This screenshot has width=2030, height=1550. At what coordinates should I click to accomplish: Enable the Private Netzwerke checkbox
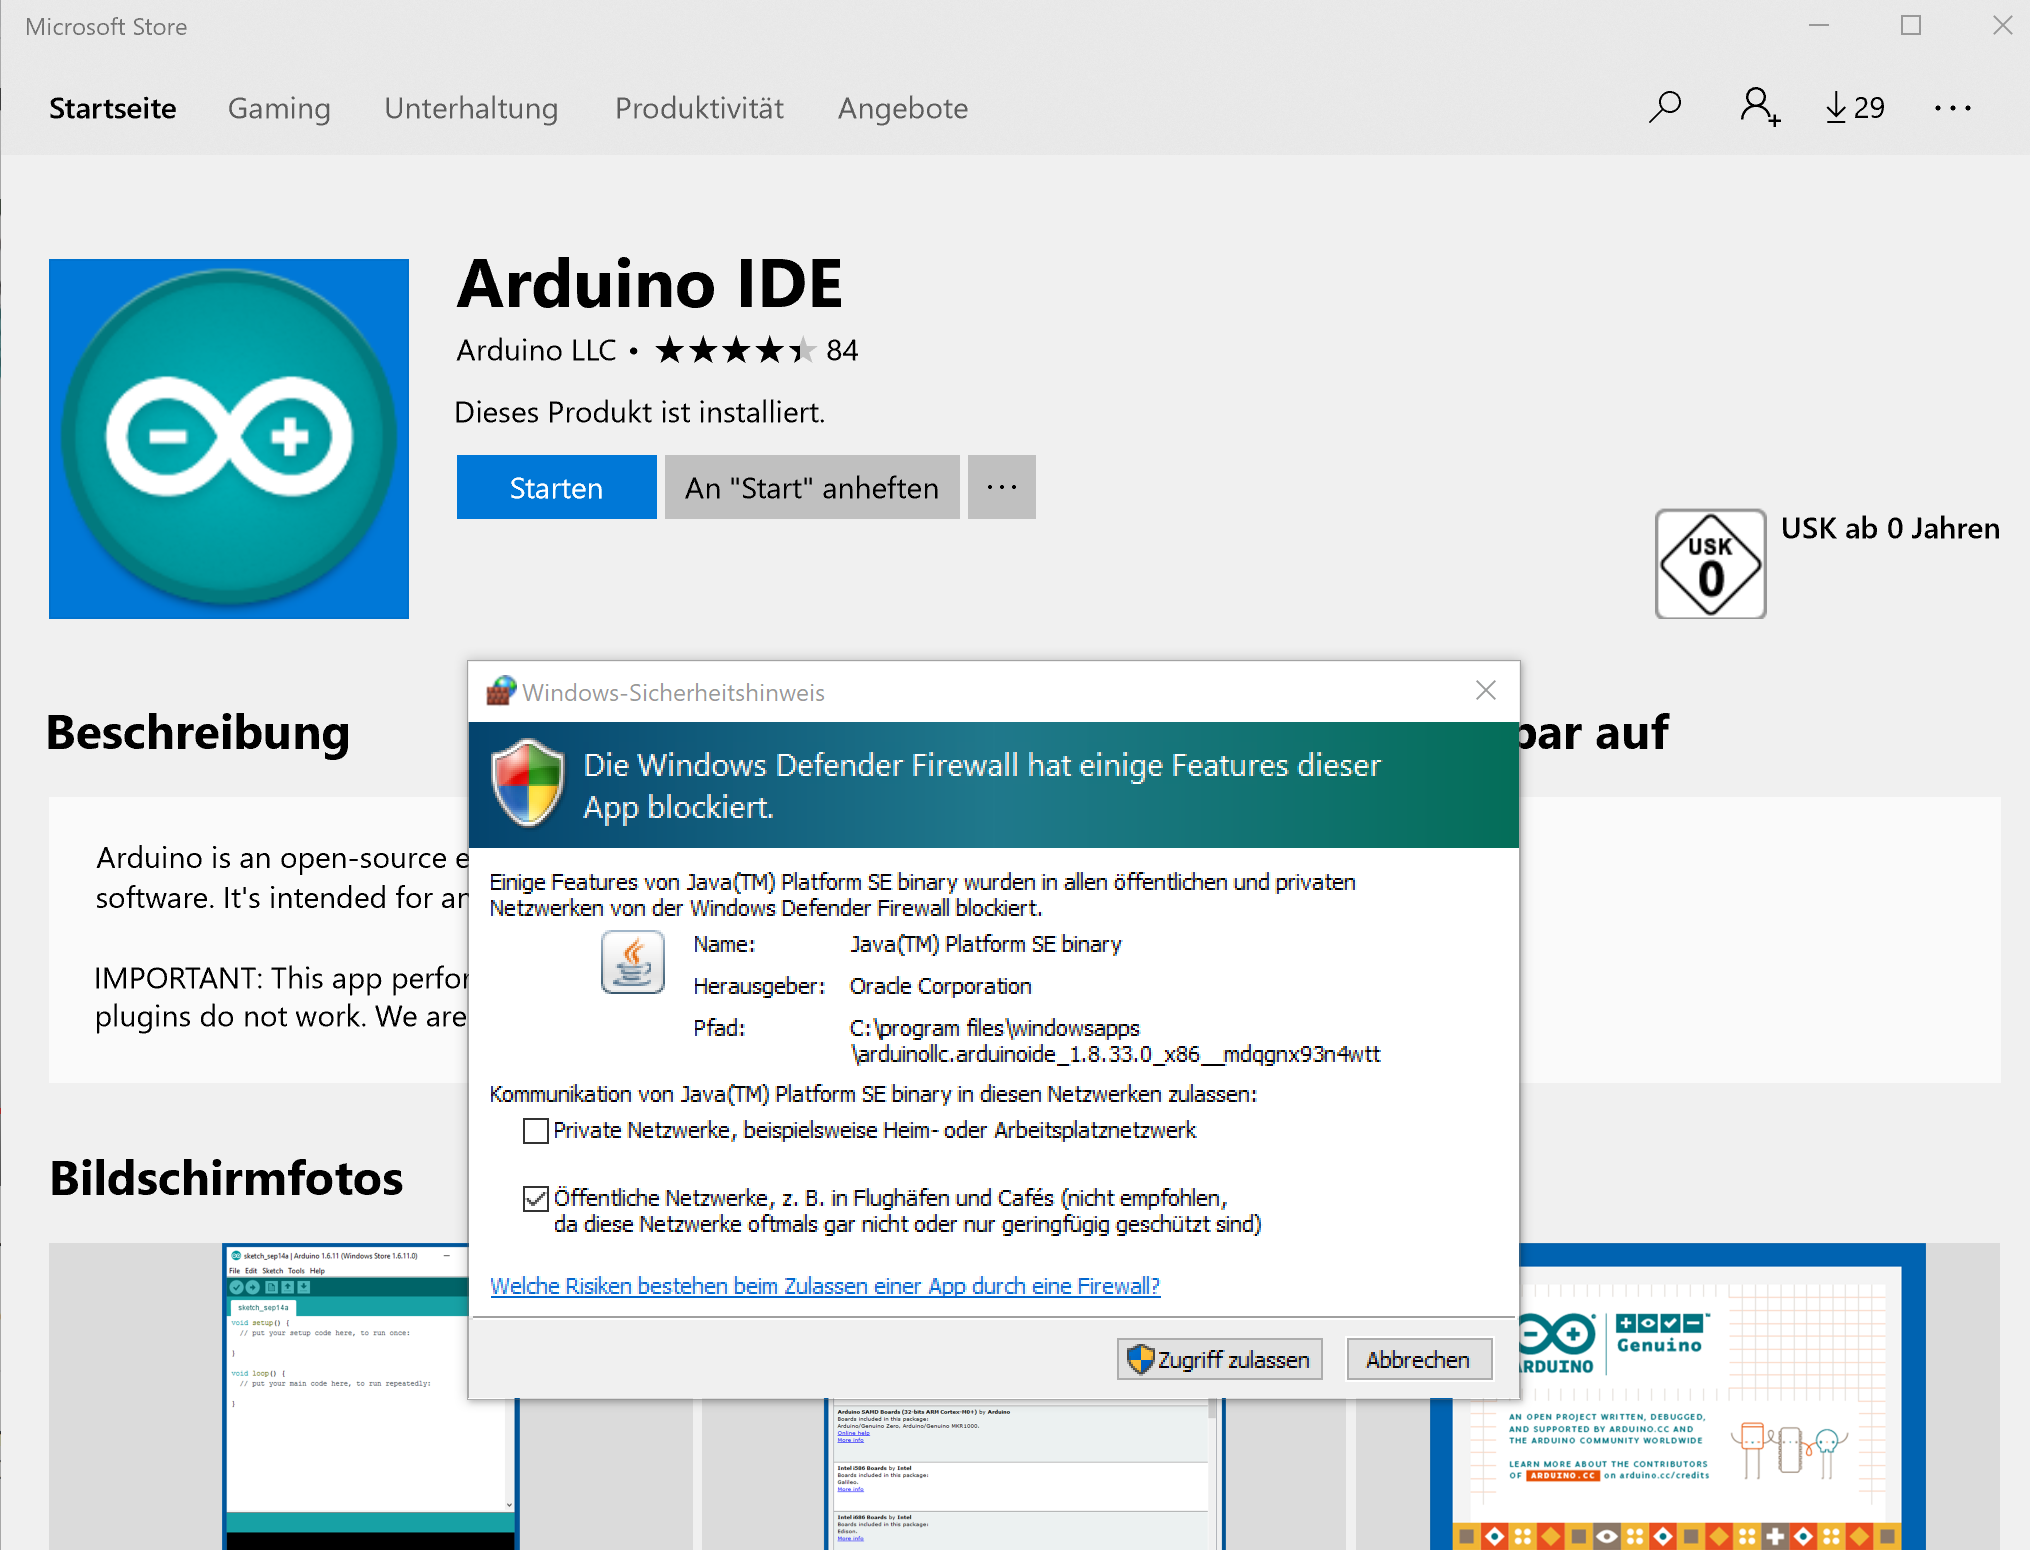[536, 1130]
